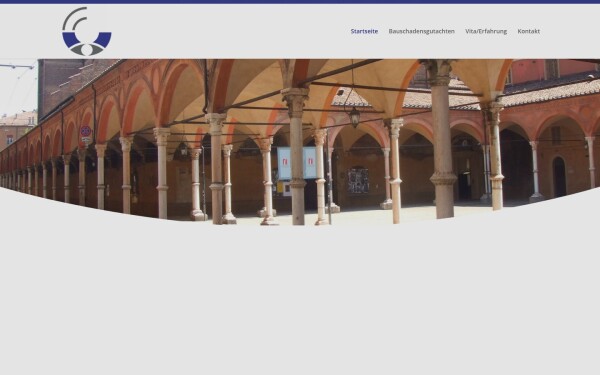Viewport: 600px width, 375px height.
Task: Open the Startseite menu item
Action: point(364,31)
